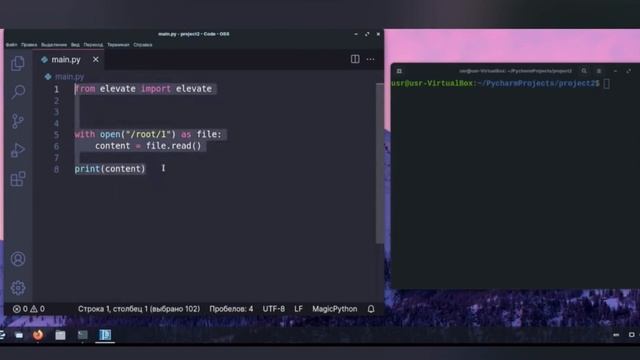Close the main.py editor tab

pos(96,60)
